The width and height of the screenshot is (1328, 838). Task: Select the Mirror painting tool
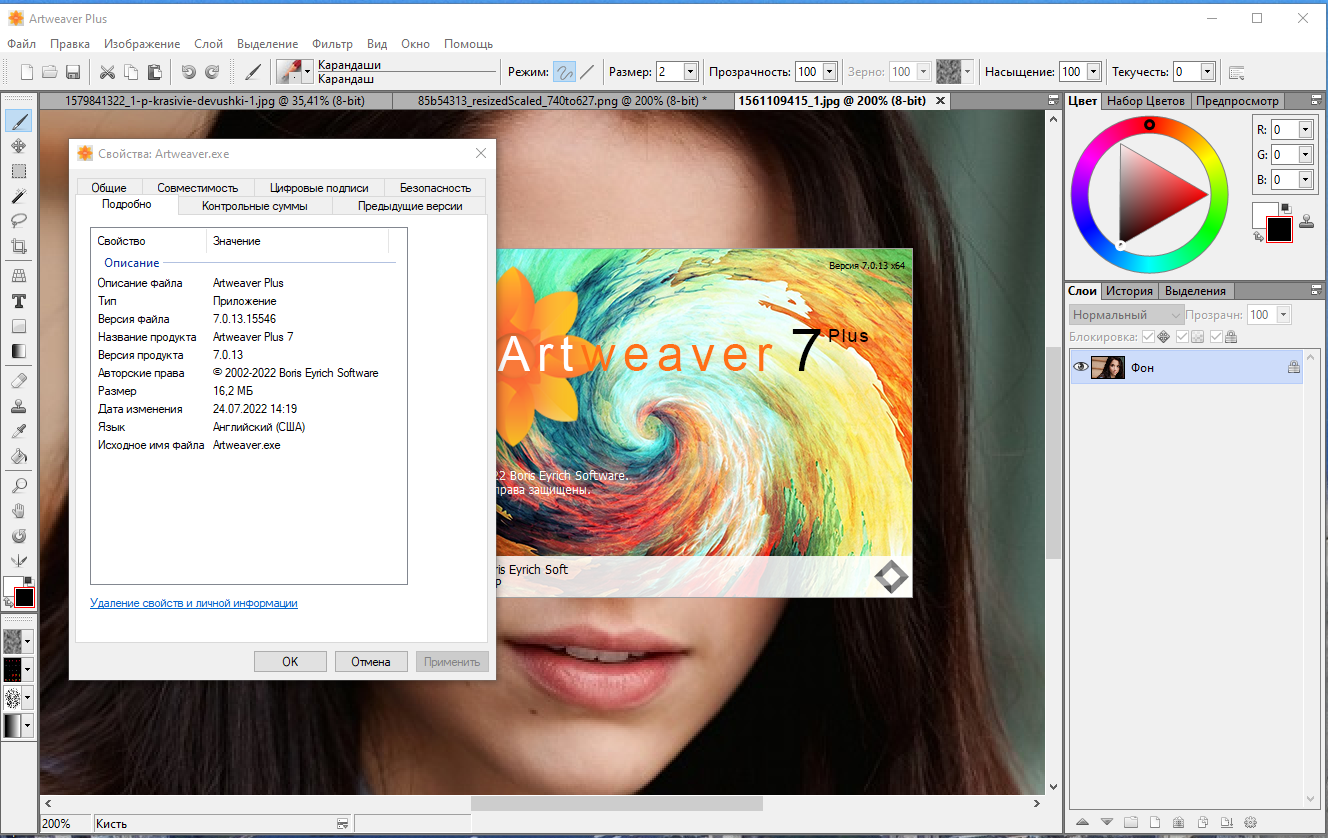point(18,561)
